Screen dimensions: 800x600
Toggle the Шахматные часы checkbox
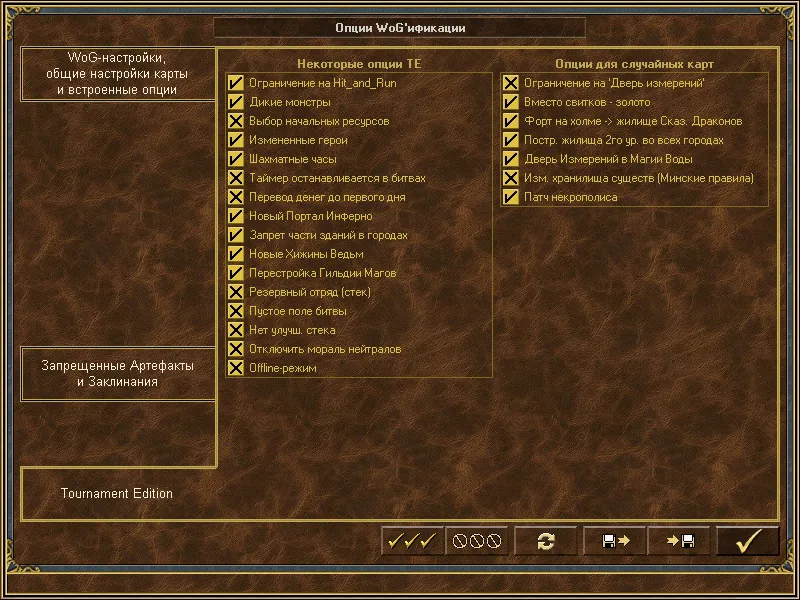coord(236,159)
